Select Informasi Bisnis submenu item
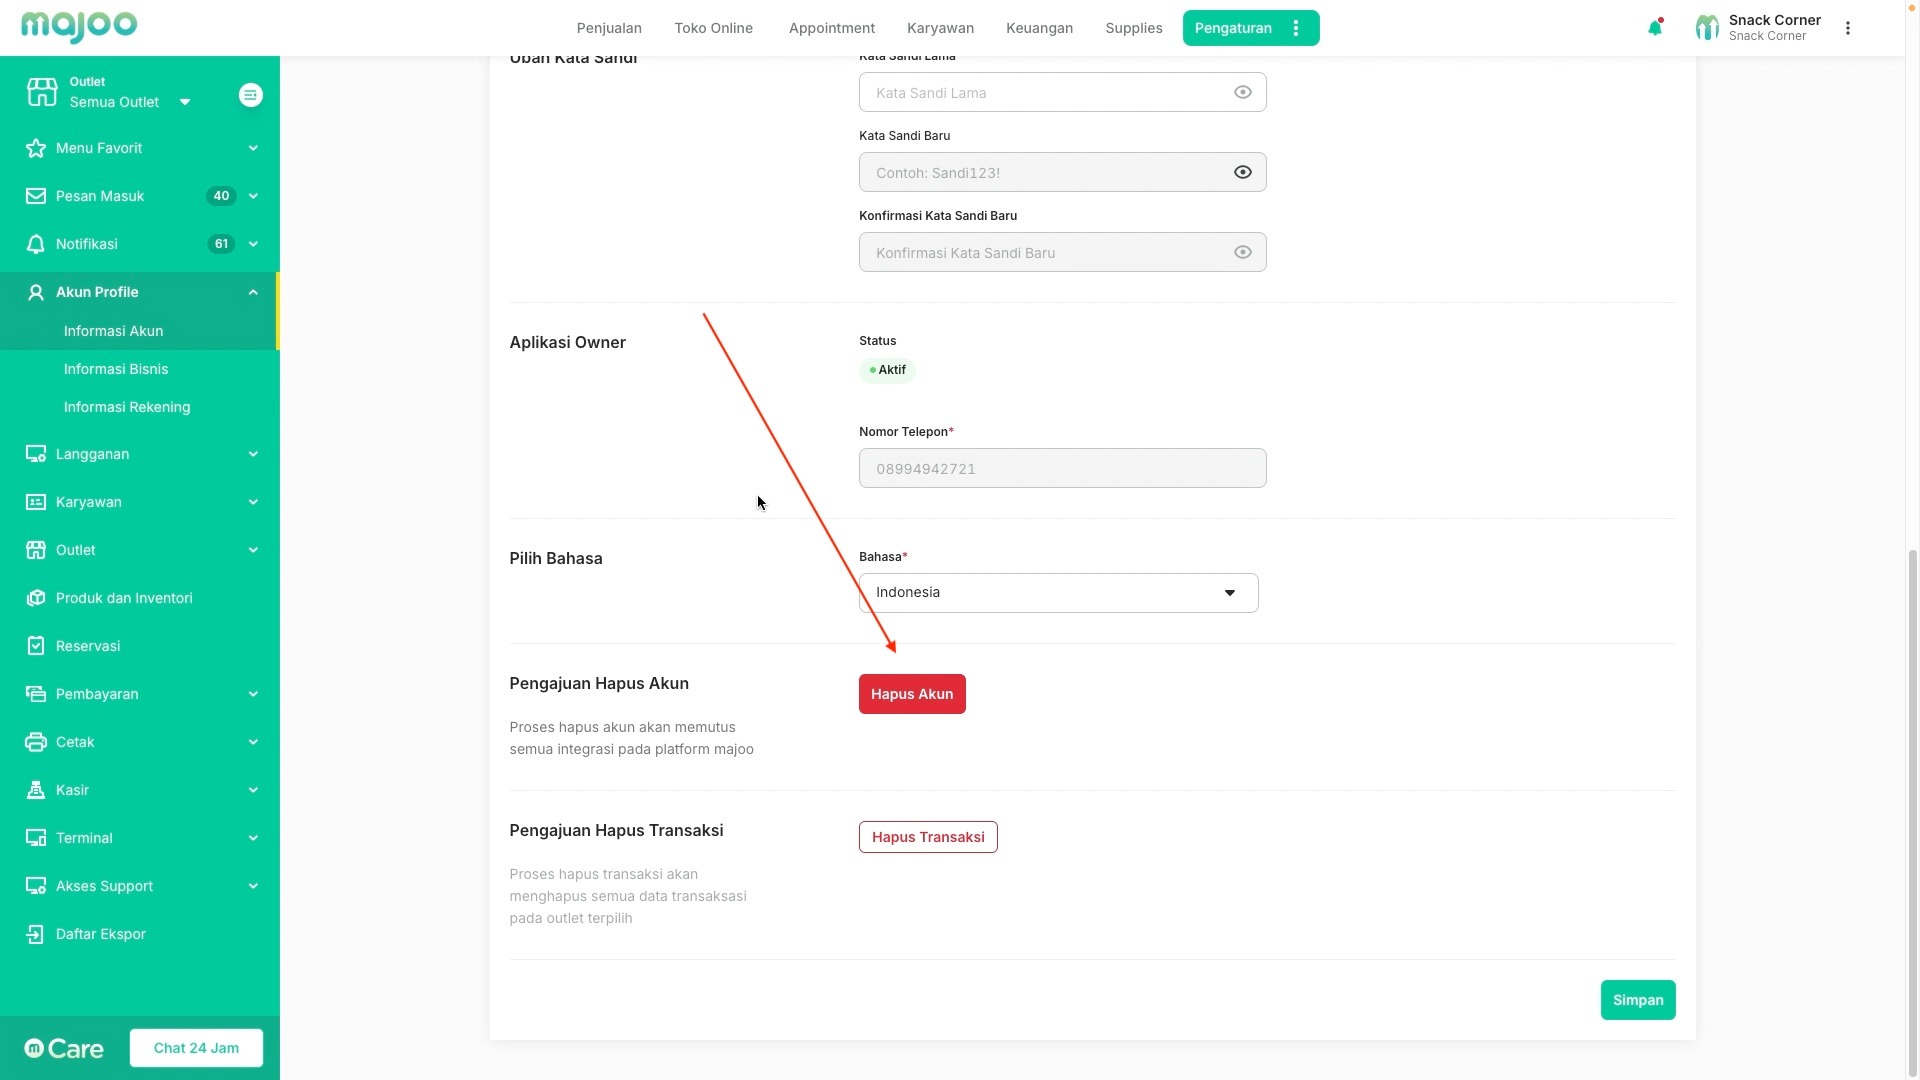This screenshot has width=1920, height=1080. click(116, 369)
